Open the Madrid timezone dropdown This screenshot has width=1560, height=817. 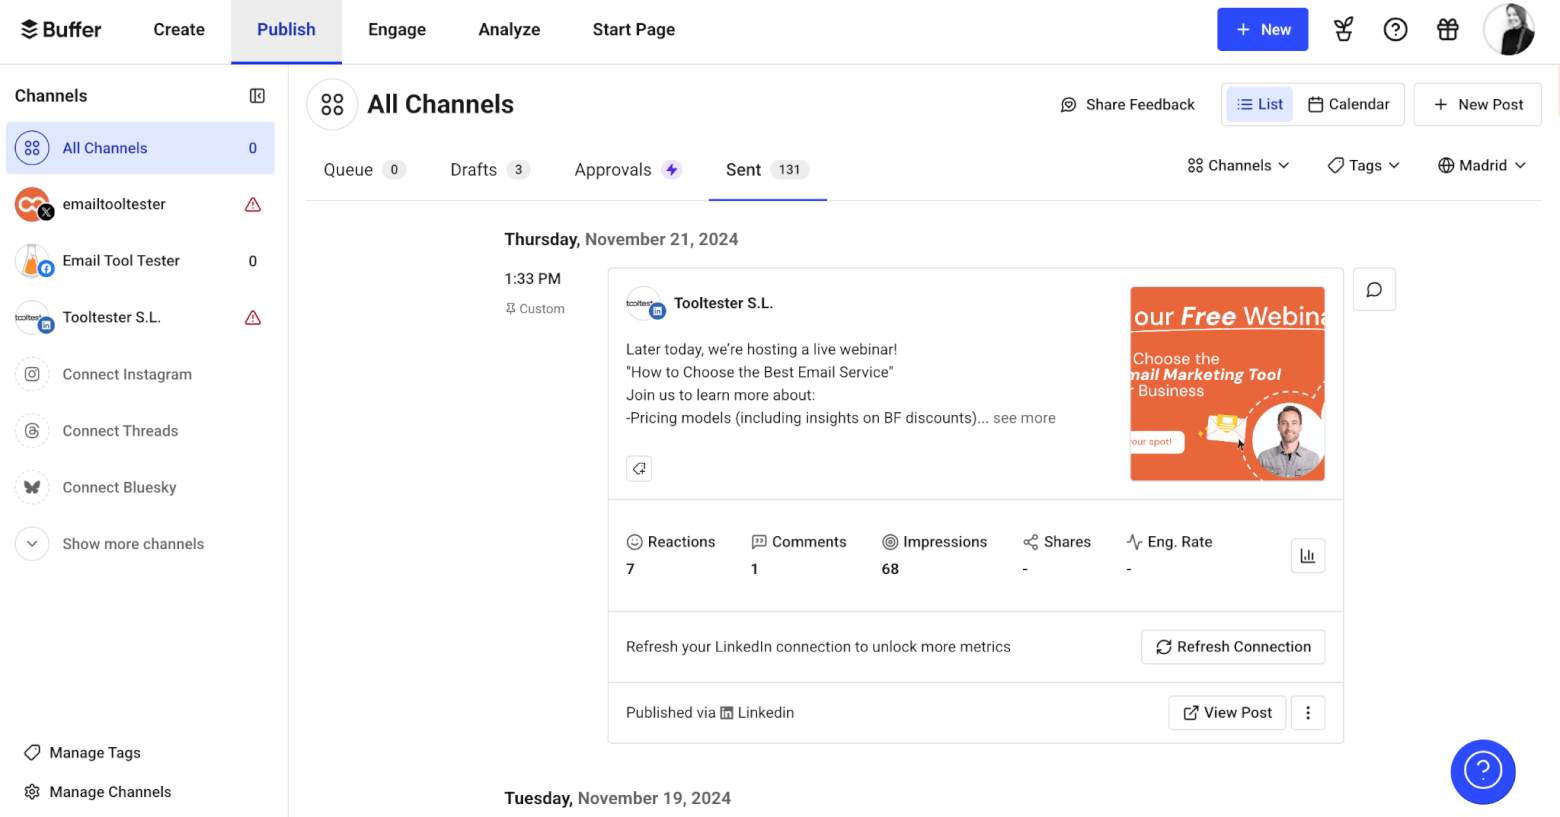(x=1481, y=165)
